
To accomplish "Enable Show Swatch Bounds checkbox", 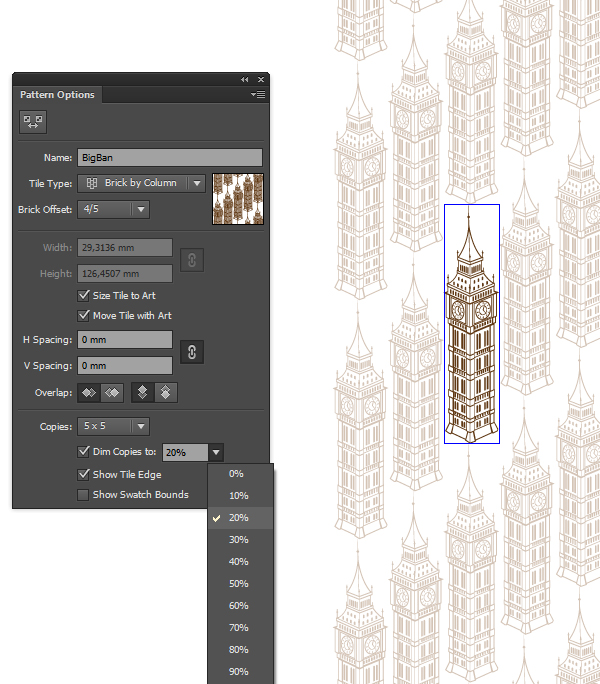I will click(83, 495).
